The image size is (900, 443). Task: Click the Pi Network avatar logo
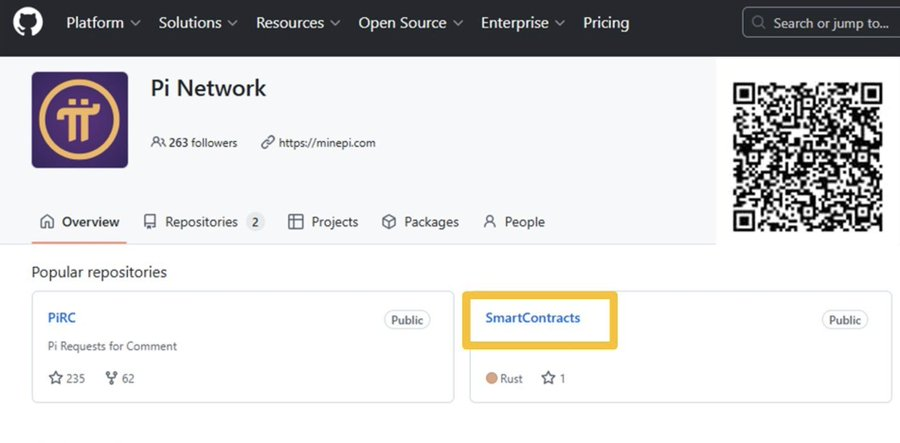80,120
